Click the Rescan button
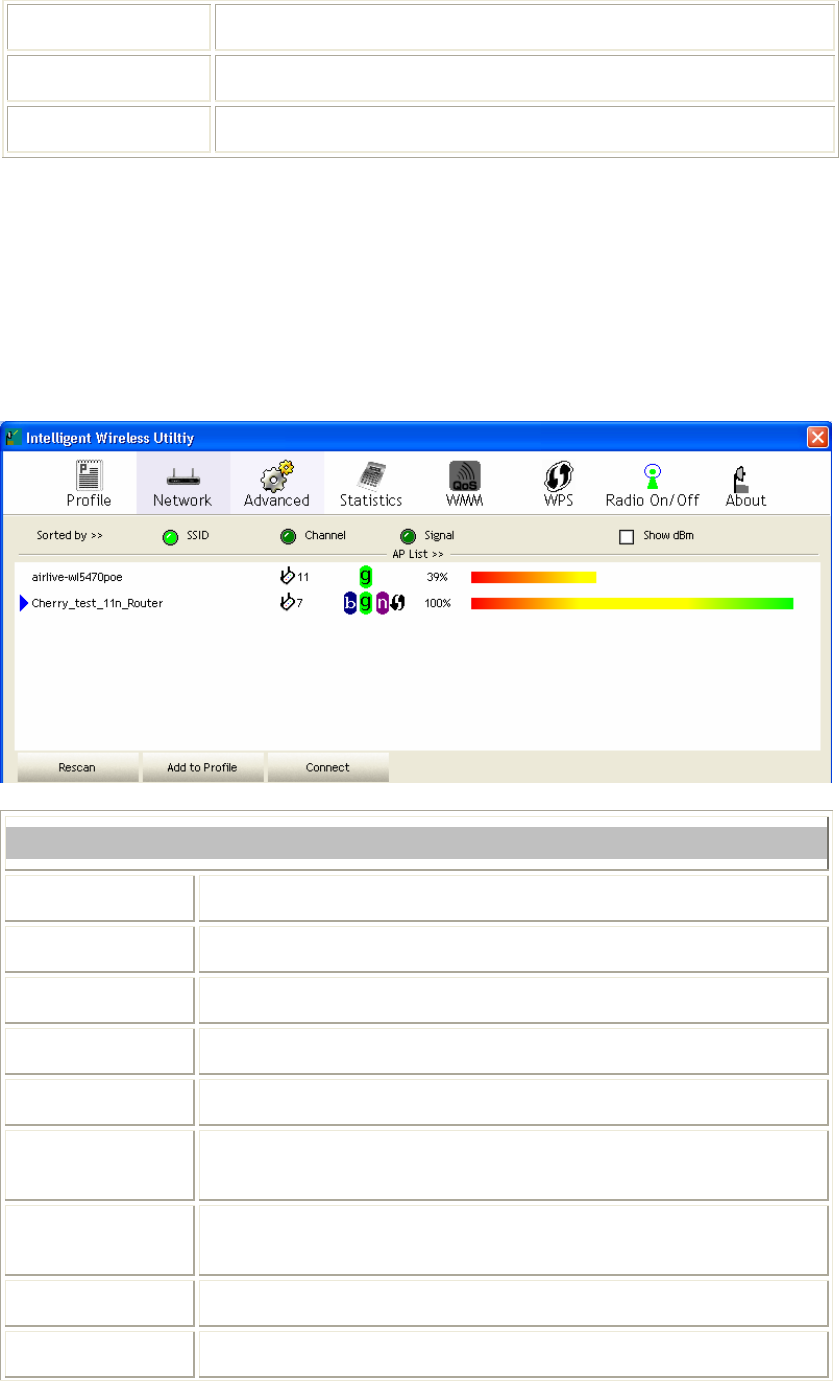 coord(77,767)
